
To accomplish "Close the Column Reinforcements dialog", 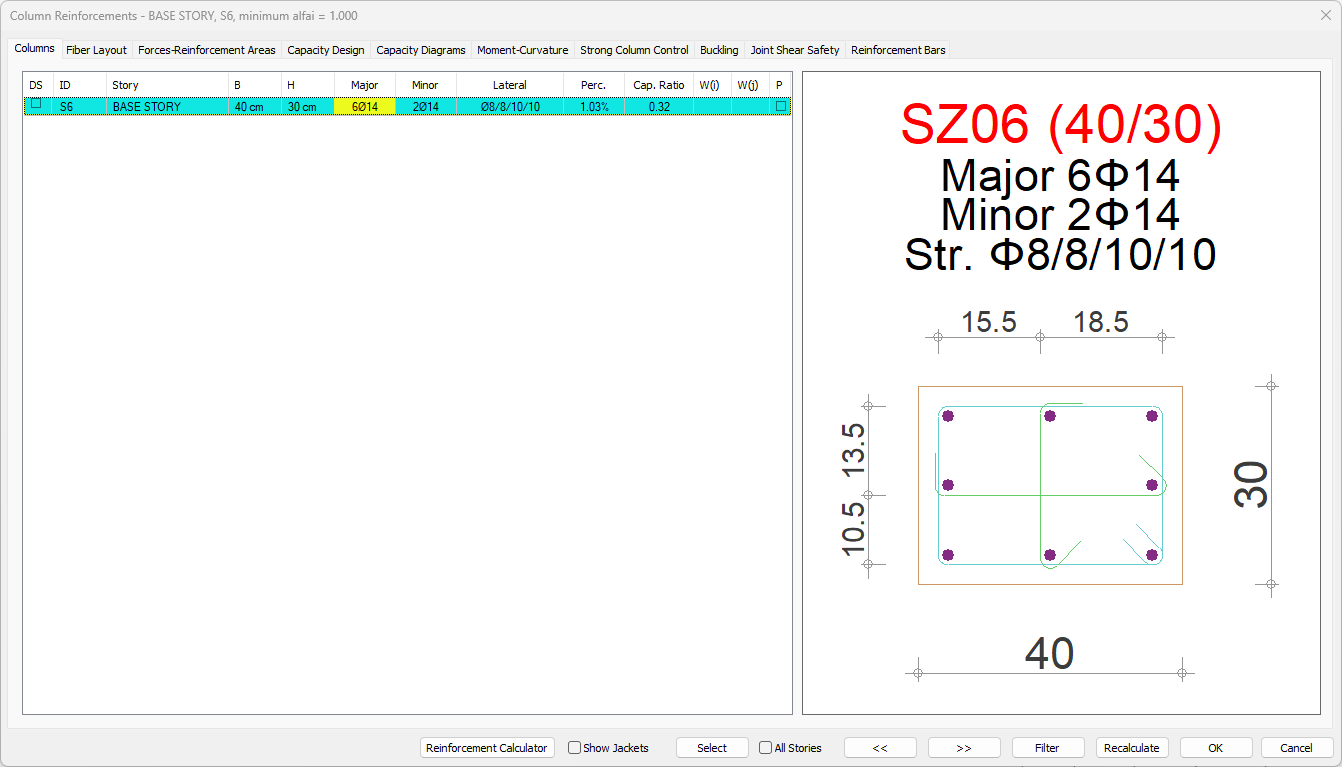I will (1325, 15).
